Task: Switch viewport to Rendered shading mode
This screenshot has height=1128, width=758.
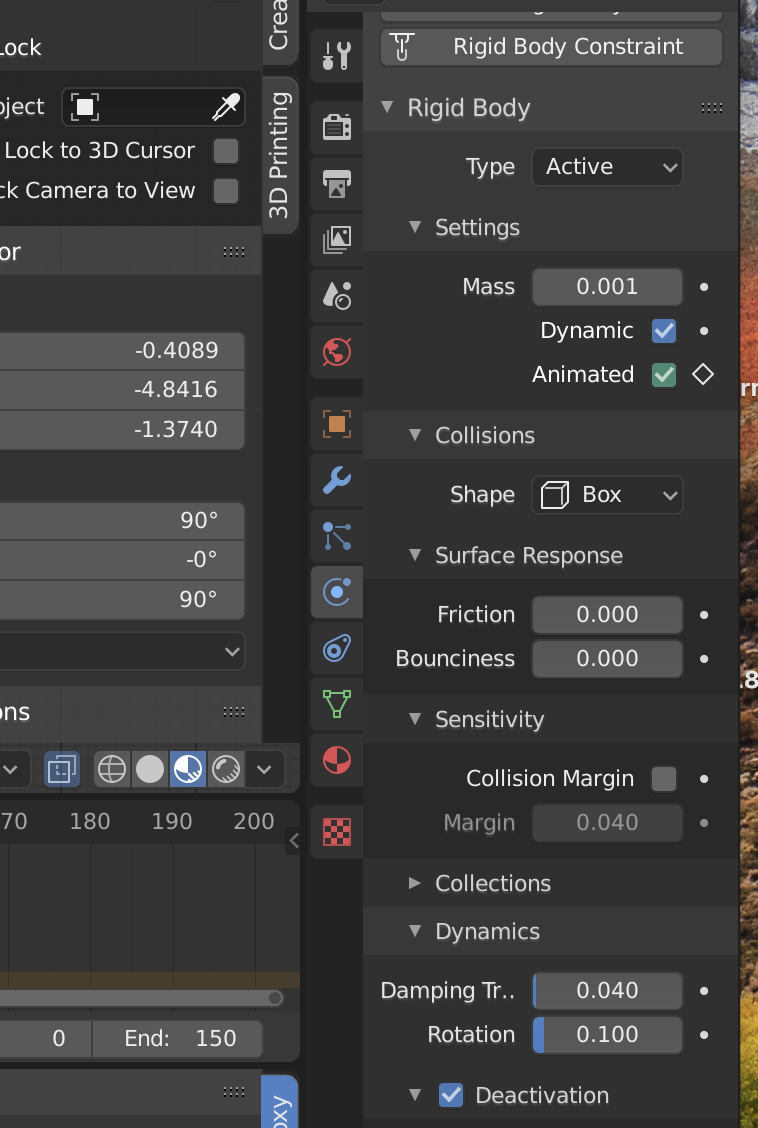Action: (x=226, y=770)
